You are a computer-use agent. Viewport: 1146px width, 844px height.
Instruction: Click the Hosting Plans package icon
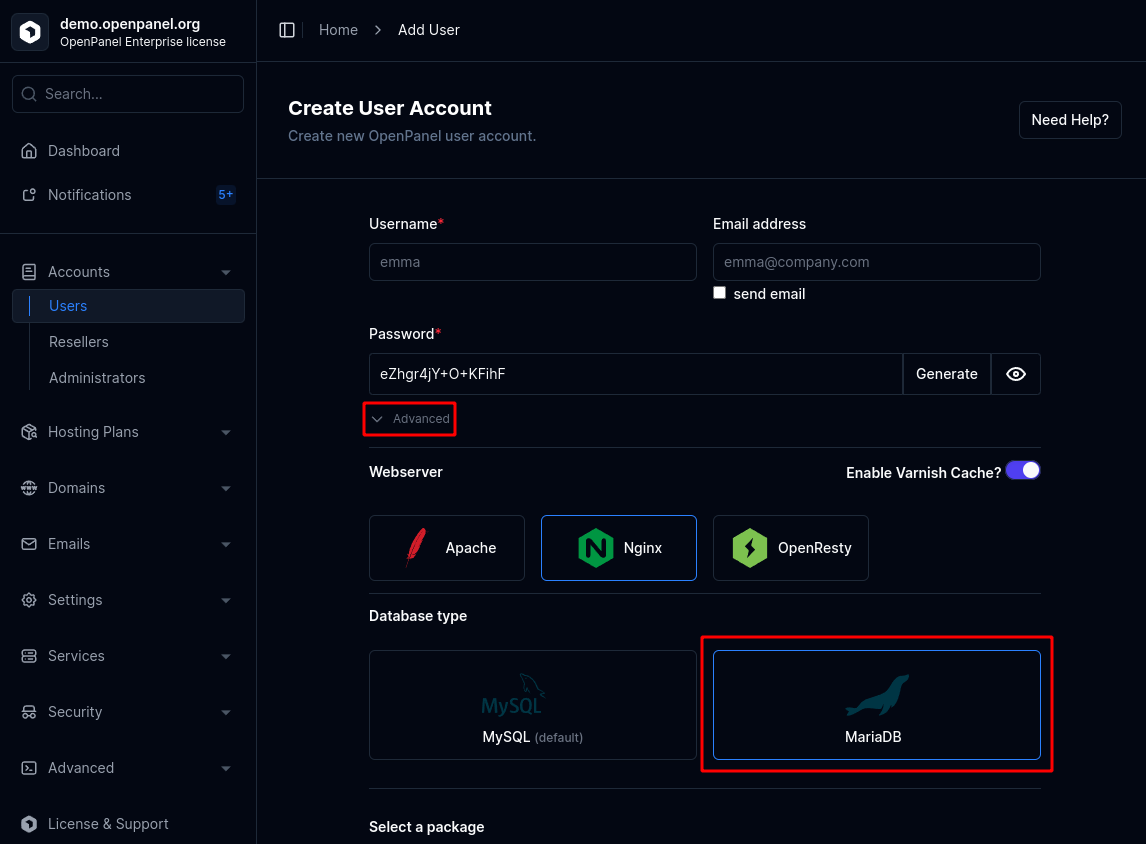(29, 432)
